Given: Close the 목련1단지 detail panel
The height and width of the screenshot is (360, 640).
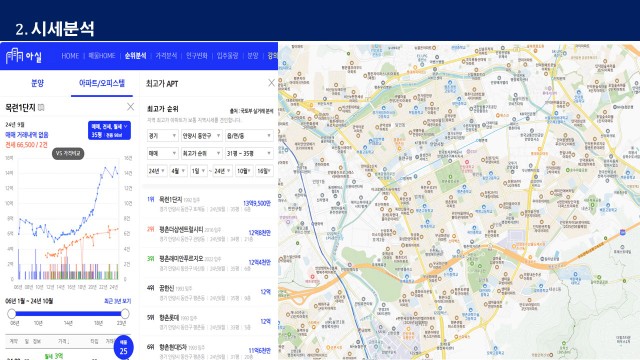Looking at the screenshot, I should 130,107.
